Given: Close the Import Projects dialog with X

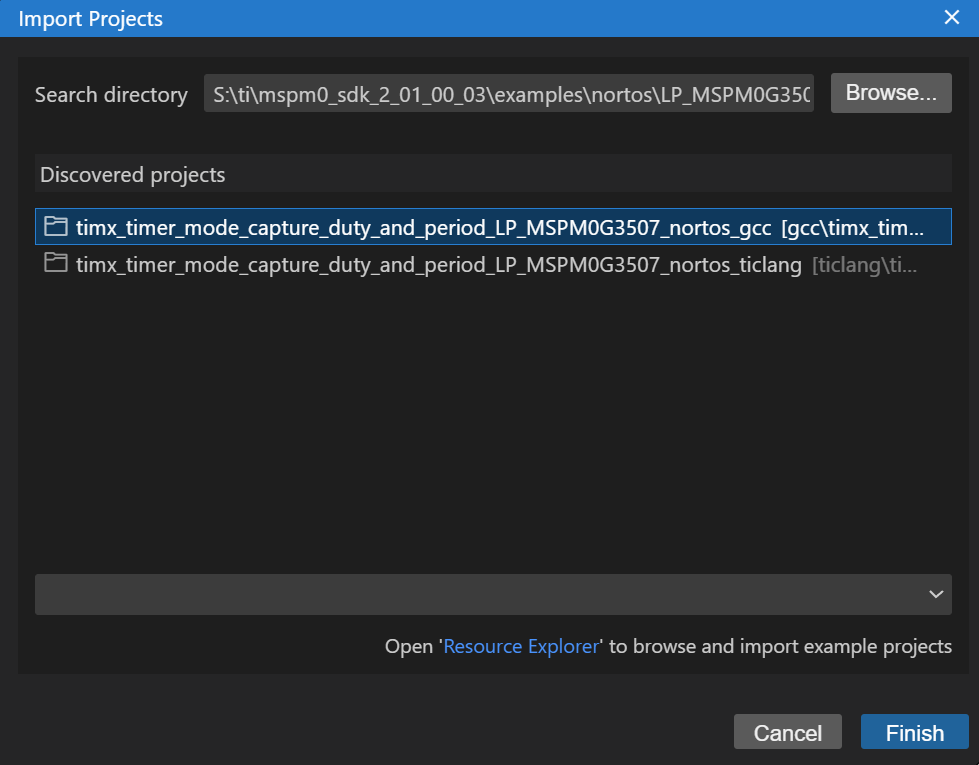Looking at the screenshot, I should [951, 17].
